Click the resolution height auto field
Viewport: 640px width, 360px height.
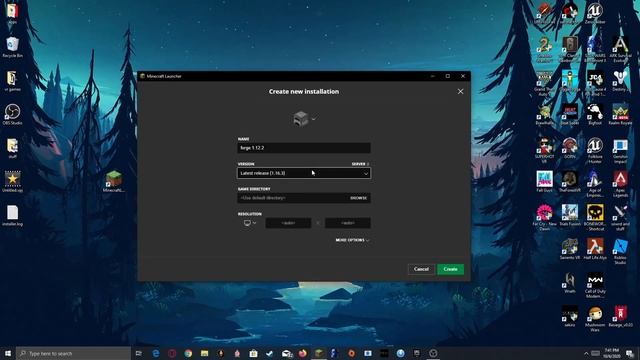(348, 223)
